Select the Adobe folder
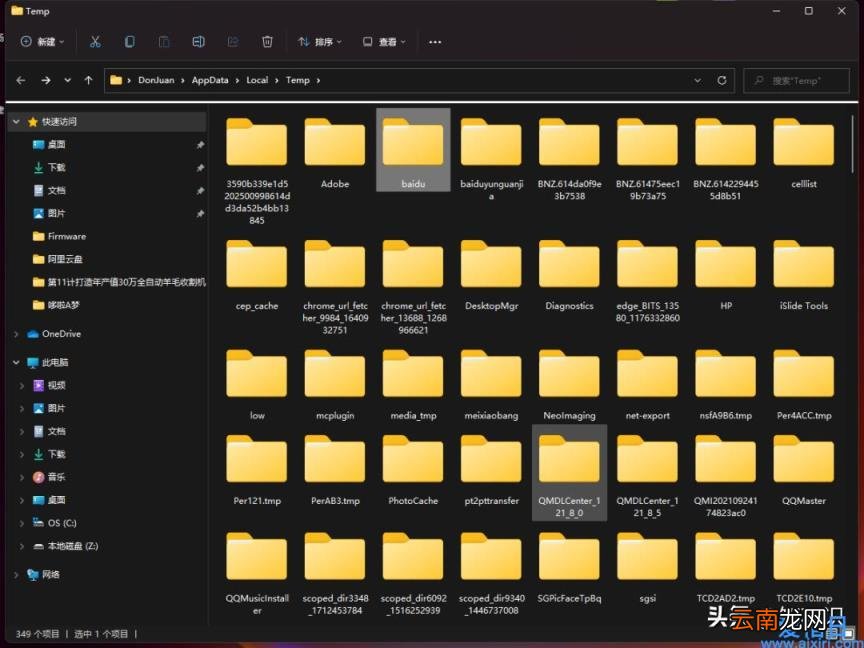 (335, 153)
